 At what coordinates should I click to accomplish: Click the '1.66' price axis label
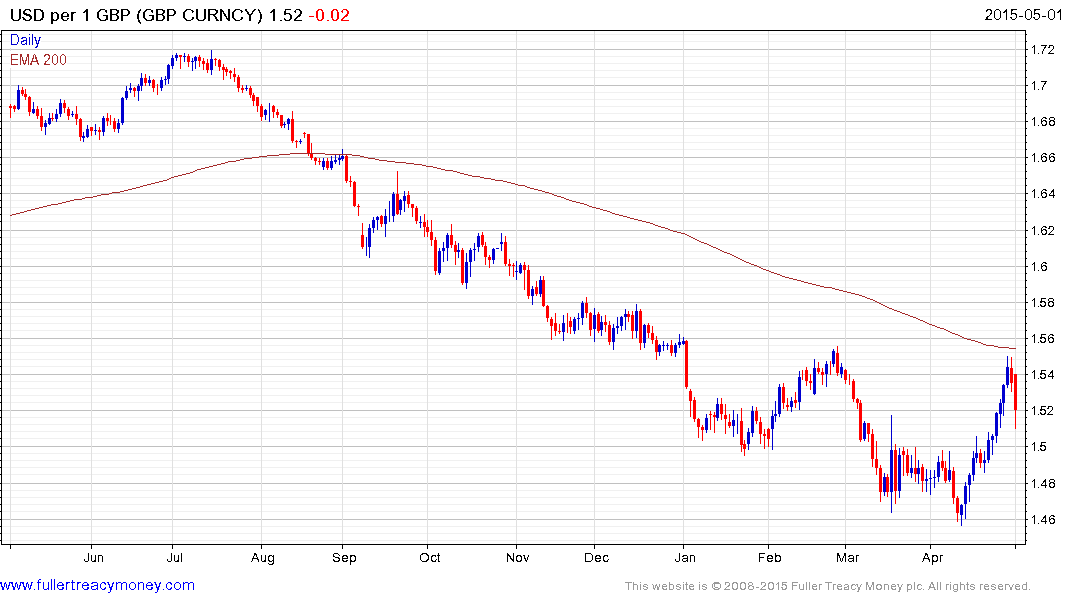tap(1043, 158)
